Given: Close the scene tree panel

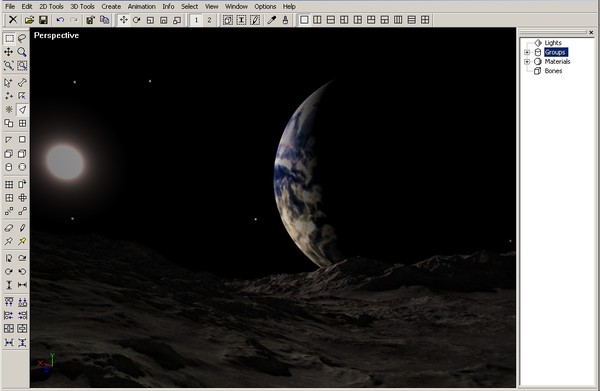Looking at the screenshot, I should 591,33.
